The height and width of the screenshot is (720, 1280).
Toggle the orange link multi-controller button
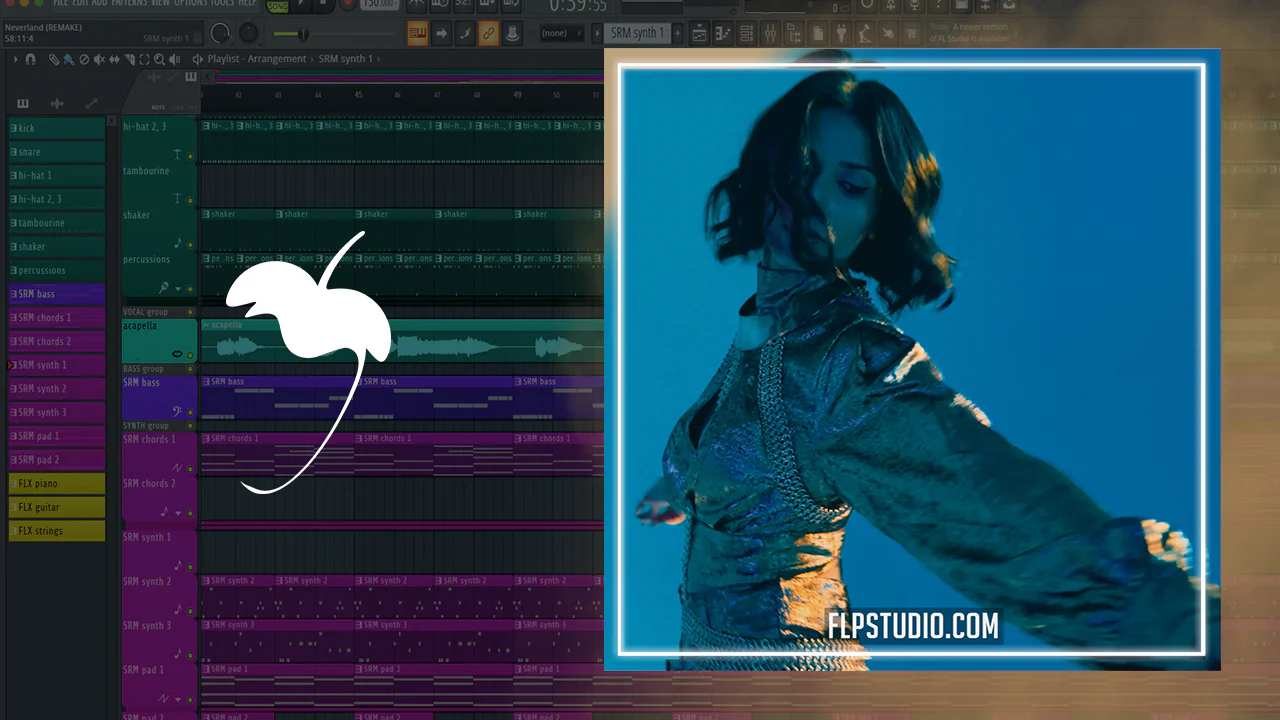pyautogui.click(x=488, y=33)
